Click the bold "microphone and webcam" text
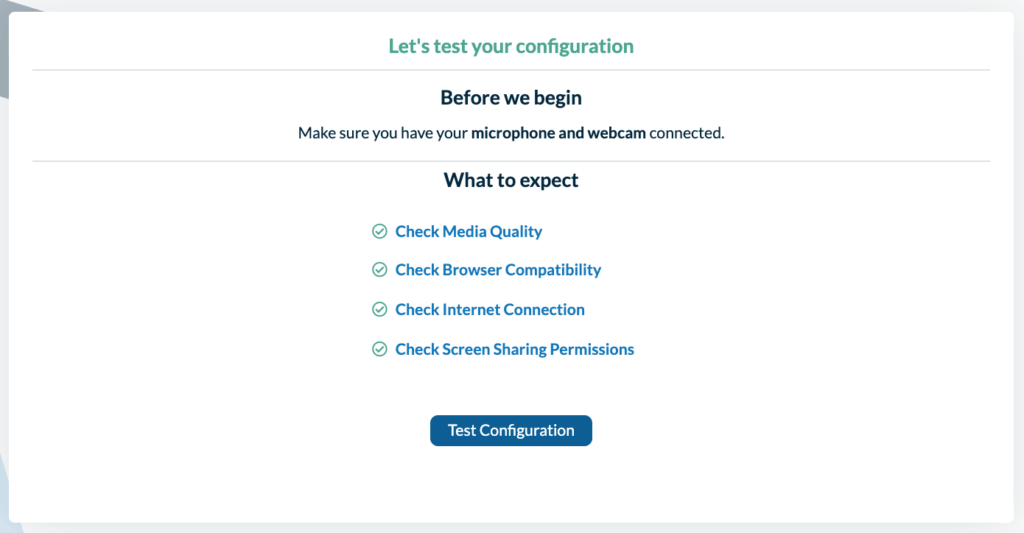1024x533 pixels. point(558,133)
